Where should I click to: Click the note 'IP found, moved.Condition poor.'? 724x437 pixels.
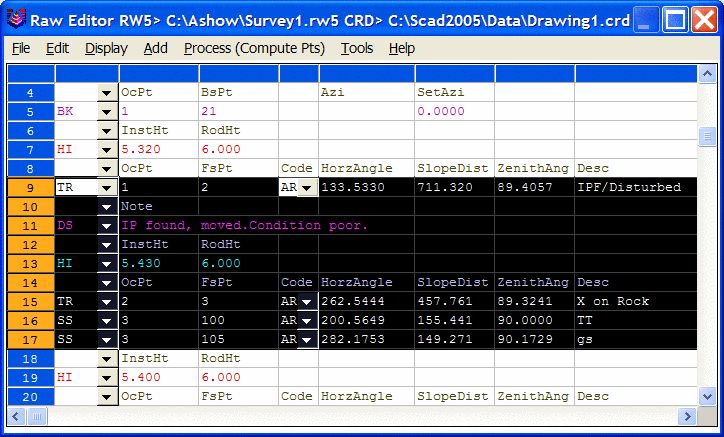(x=245, y=225)
